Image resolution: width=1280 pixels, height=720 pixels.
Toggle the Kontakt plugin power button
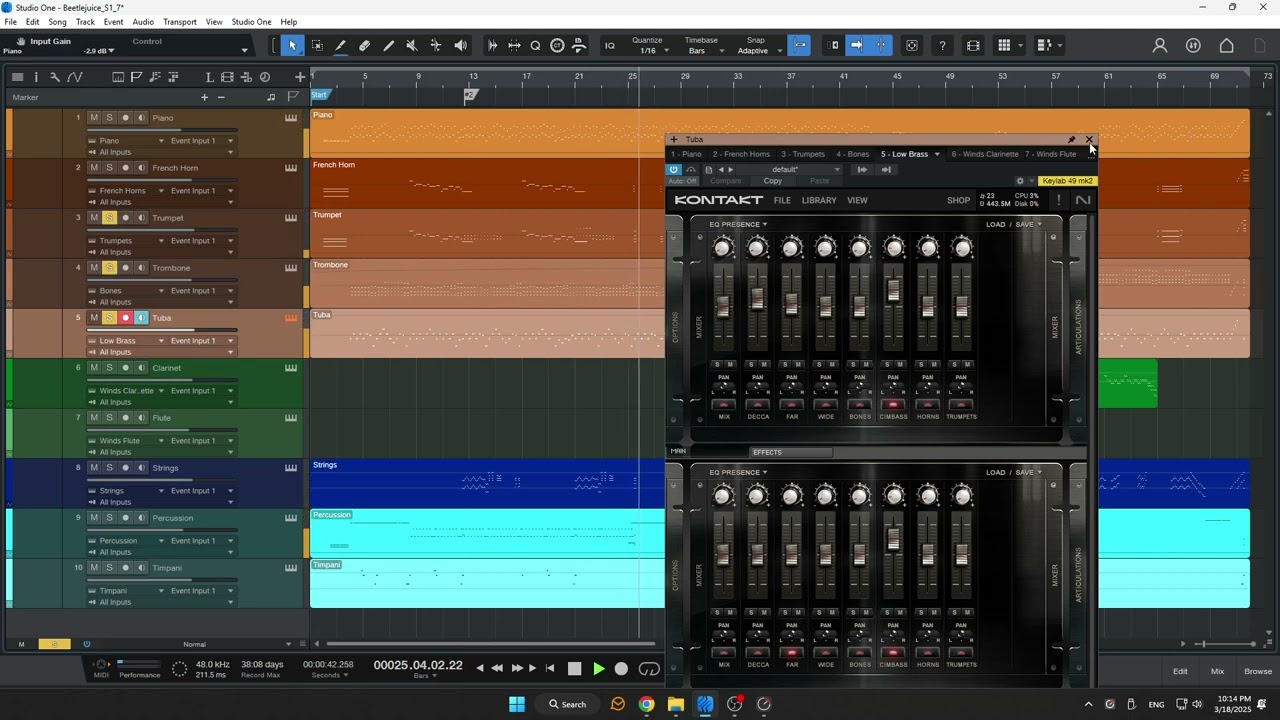(x=674, y=169)
